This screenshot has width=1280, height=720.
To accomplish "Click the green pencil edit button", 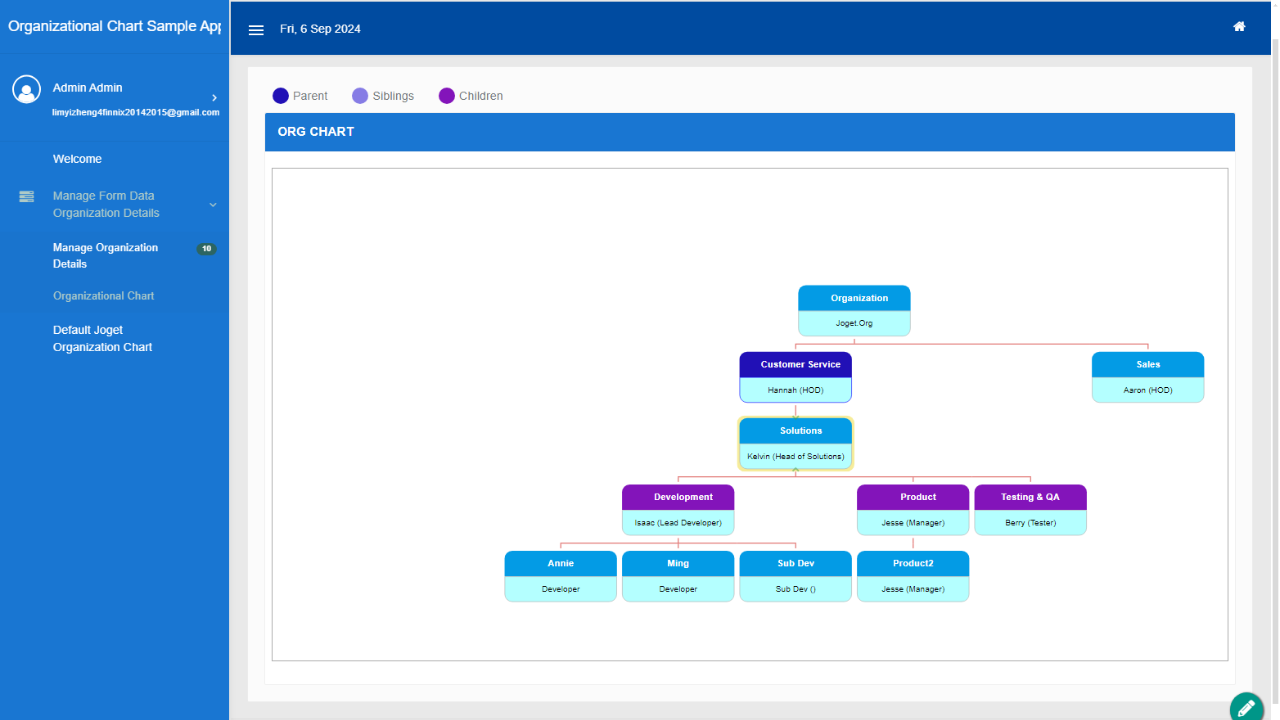I will [1246, 707].
